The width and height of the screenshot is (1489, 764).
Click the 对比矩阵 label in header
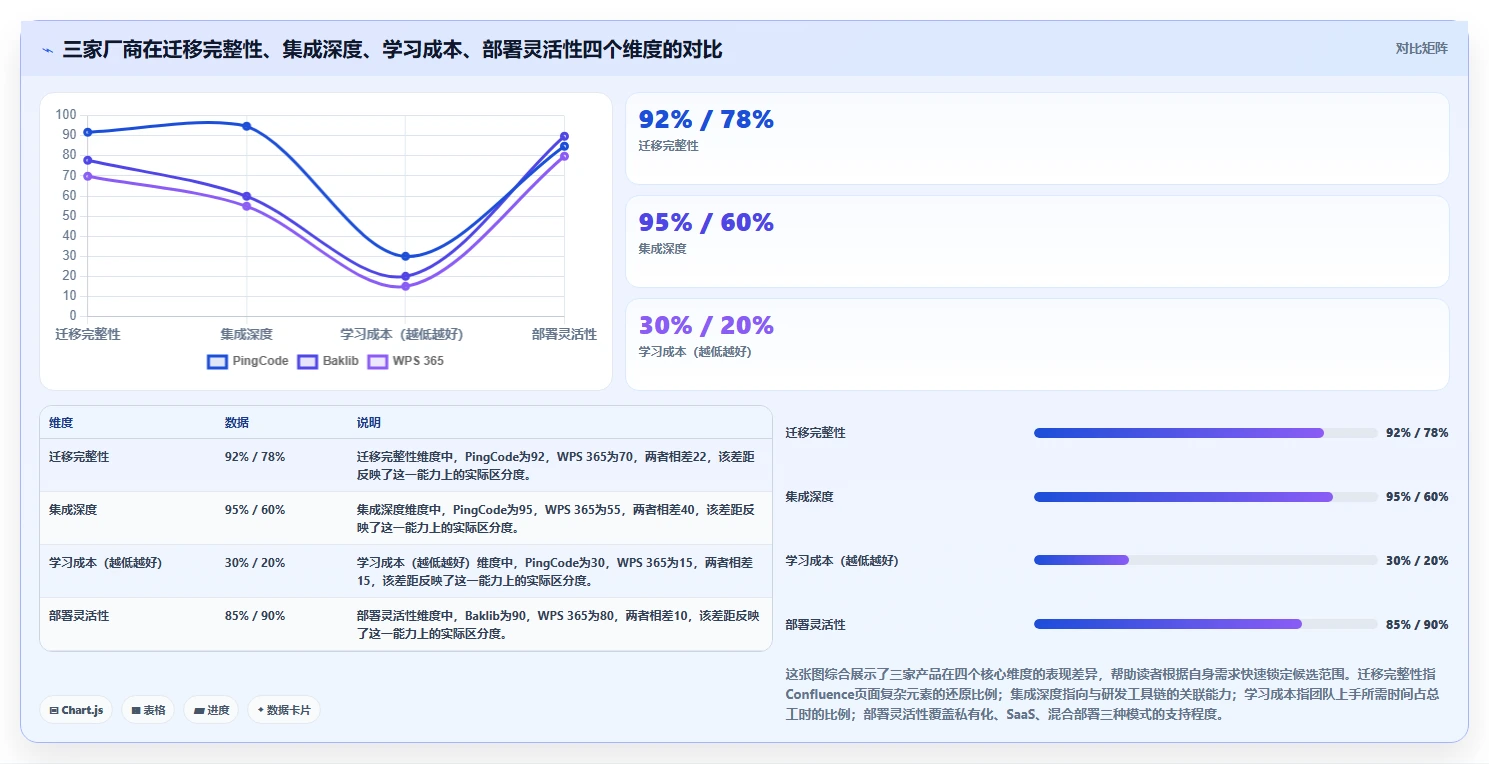pyautogui.click(x=1422, y=48)
